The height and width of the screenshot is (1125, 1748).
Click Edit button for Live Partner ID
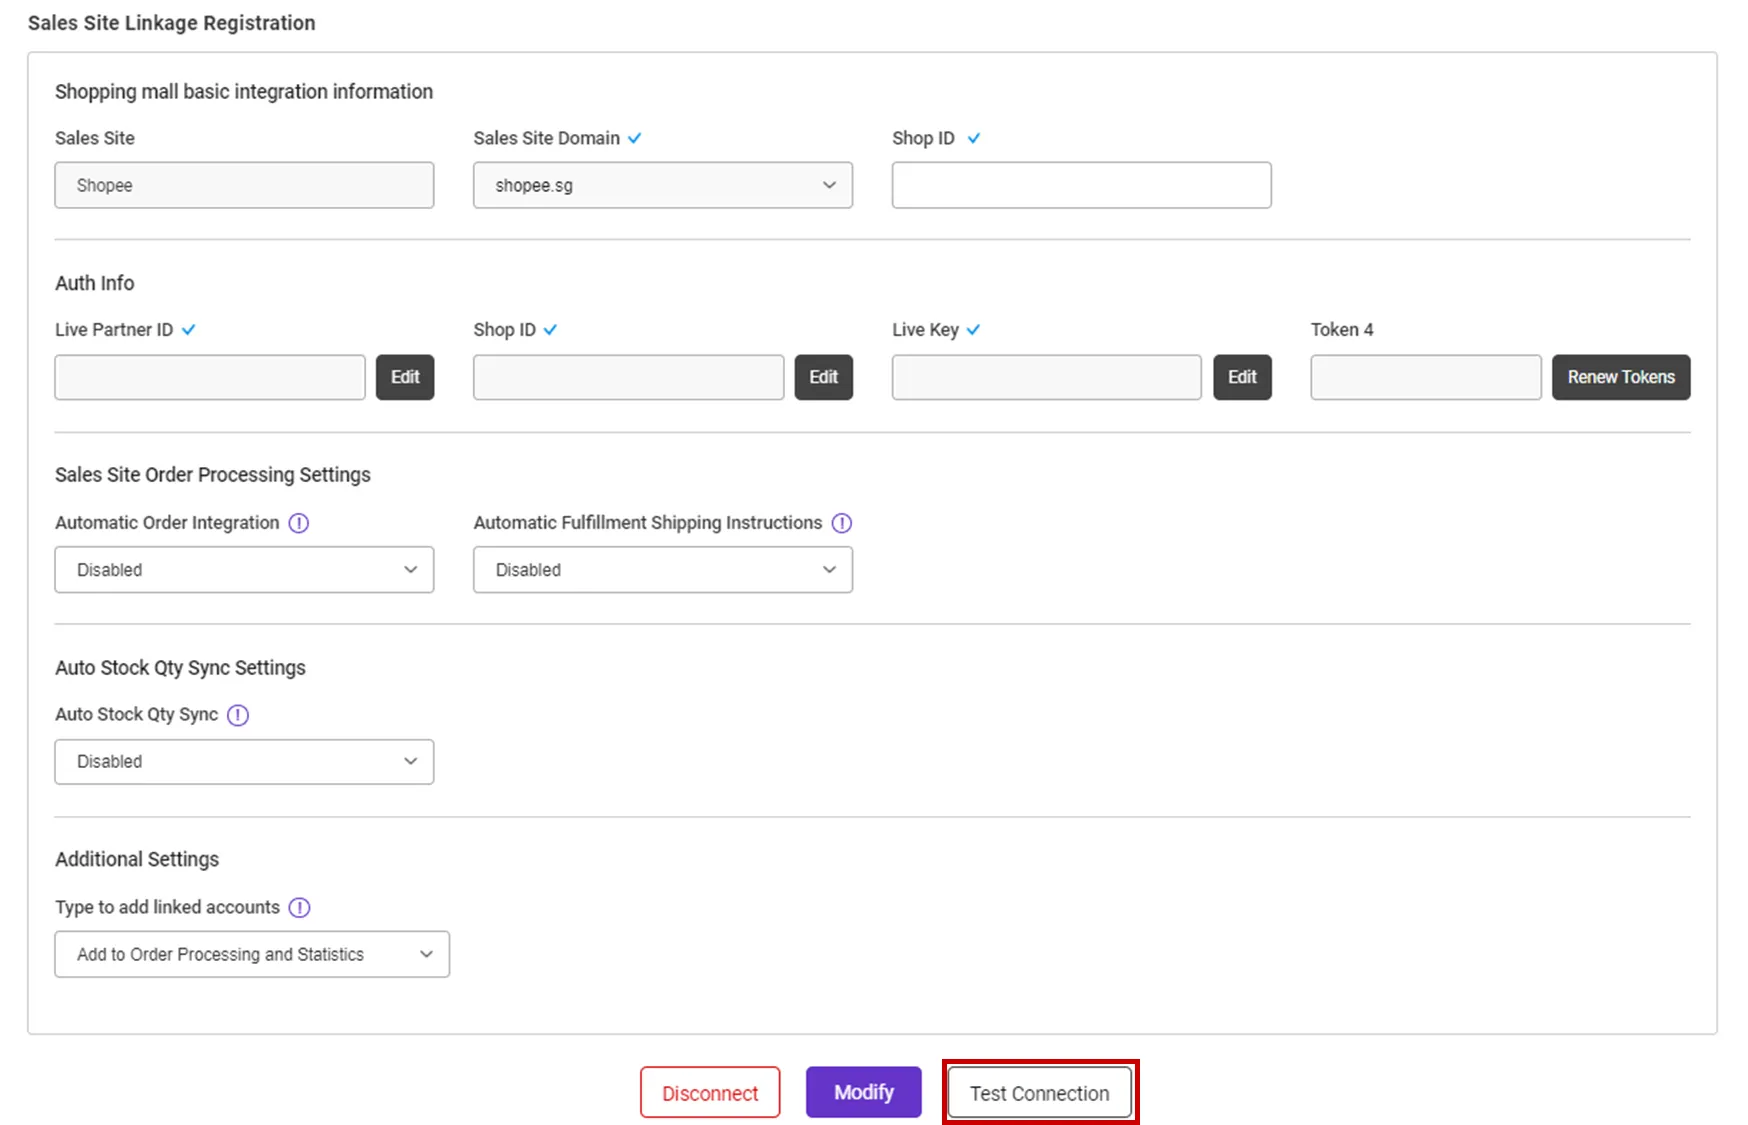(405, 377)
